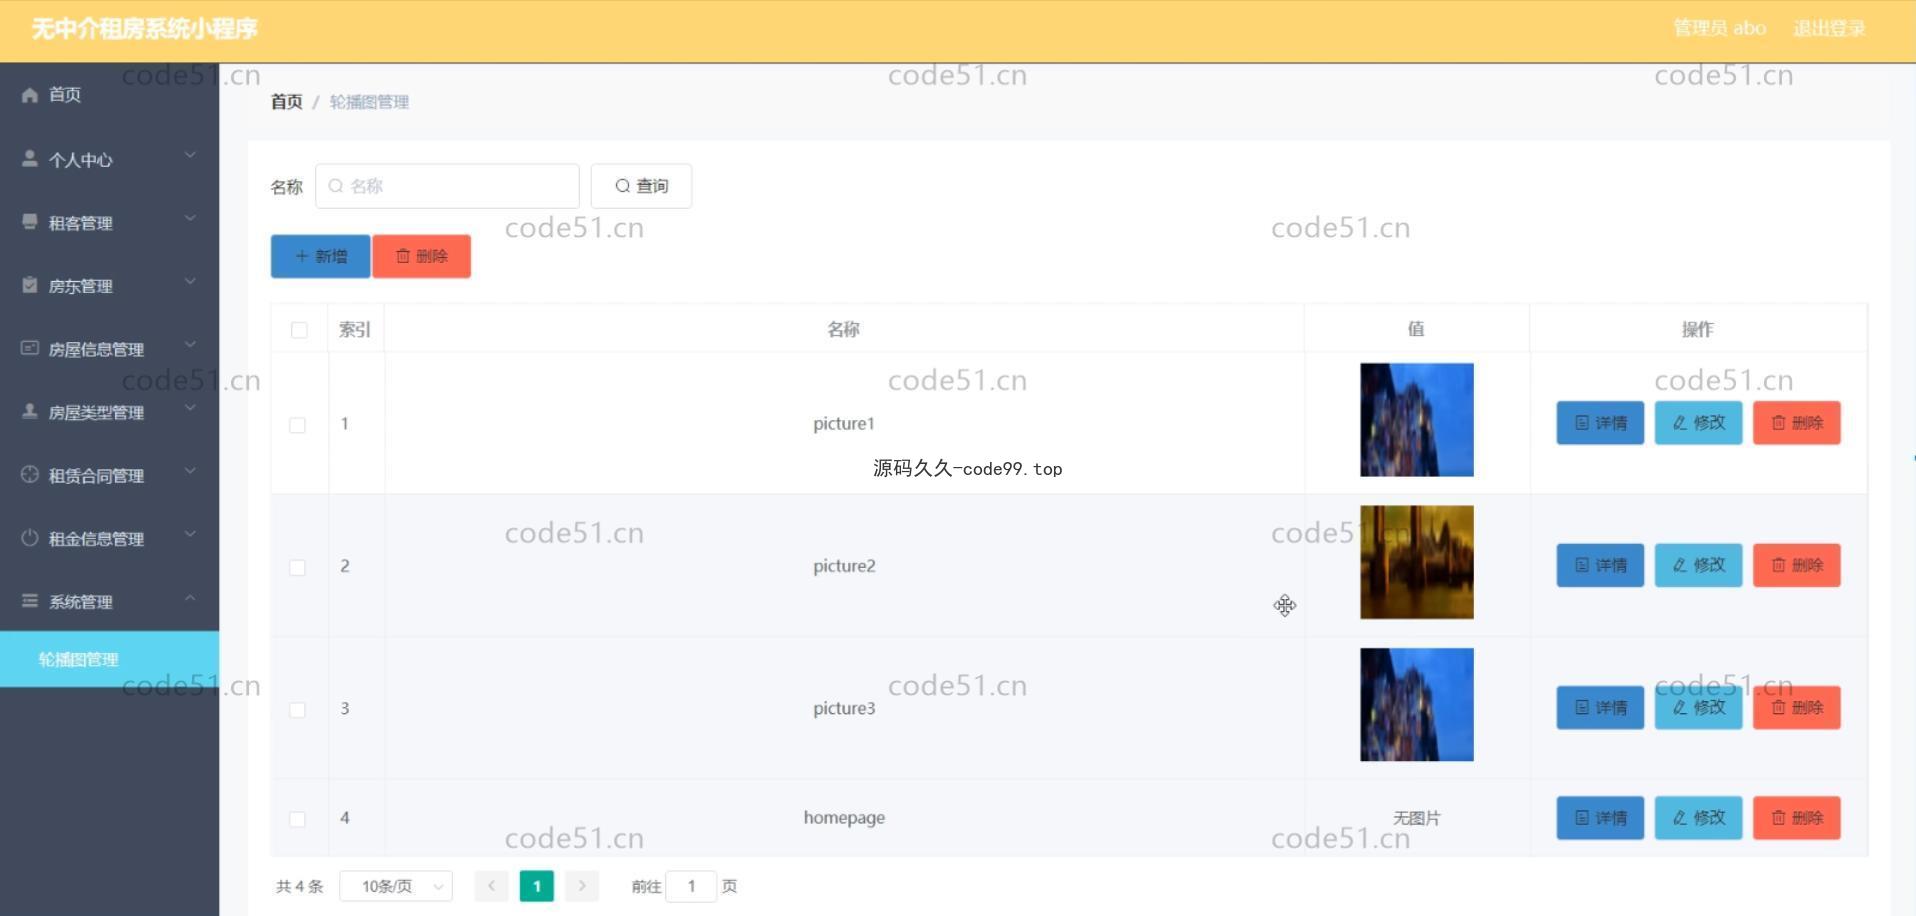Click the power icon beside 租金信息管理

pyautogui.click(x=30, y=538)
